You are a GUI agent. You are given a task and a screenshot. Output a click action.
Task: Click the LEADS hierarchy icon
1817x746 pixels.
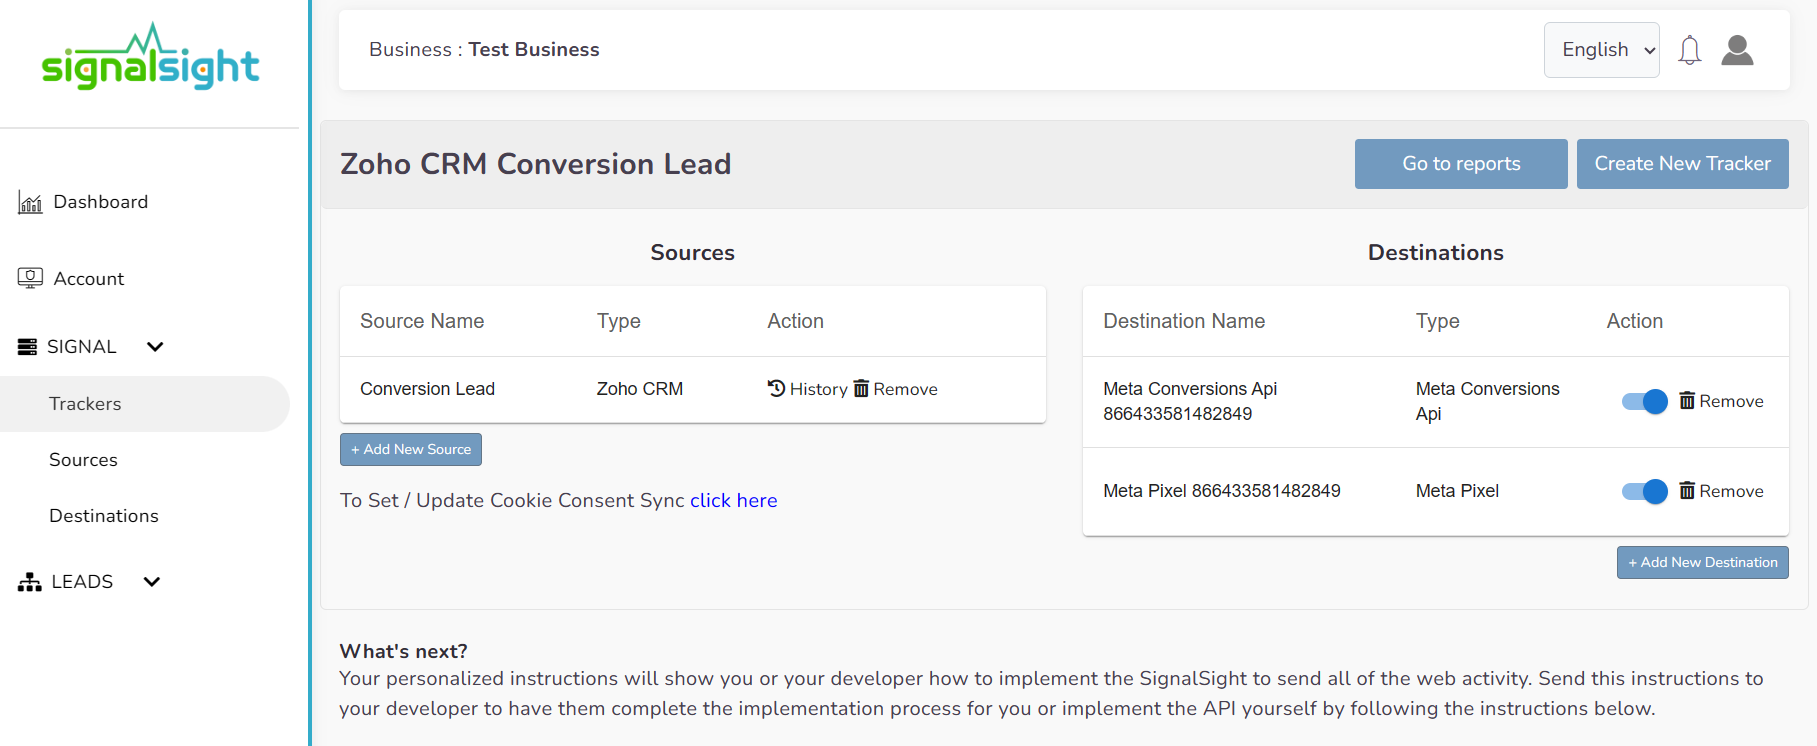(x=29, y=582)
